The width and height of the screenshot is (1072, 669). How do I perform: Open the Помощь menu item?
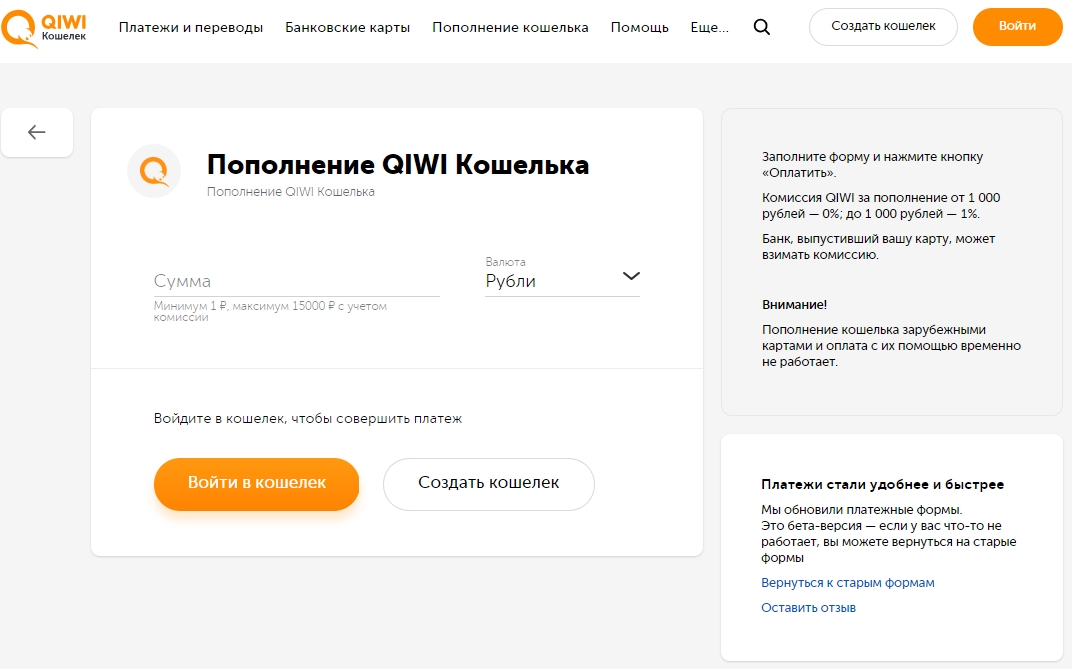pyautogui.click(x=639, y=27)
